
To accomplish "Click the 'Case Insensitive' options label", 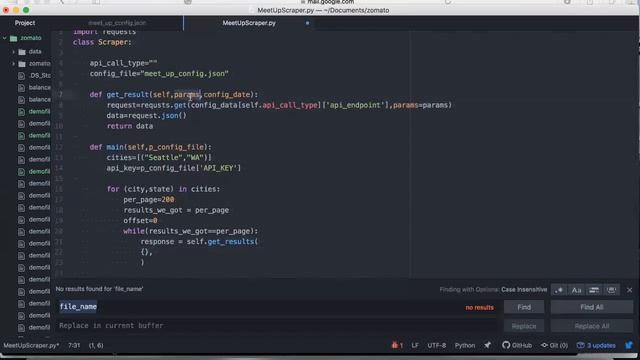I will tap(524, 289).
